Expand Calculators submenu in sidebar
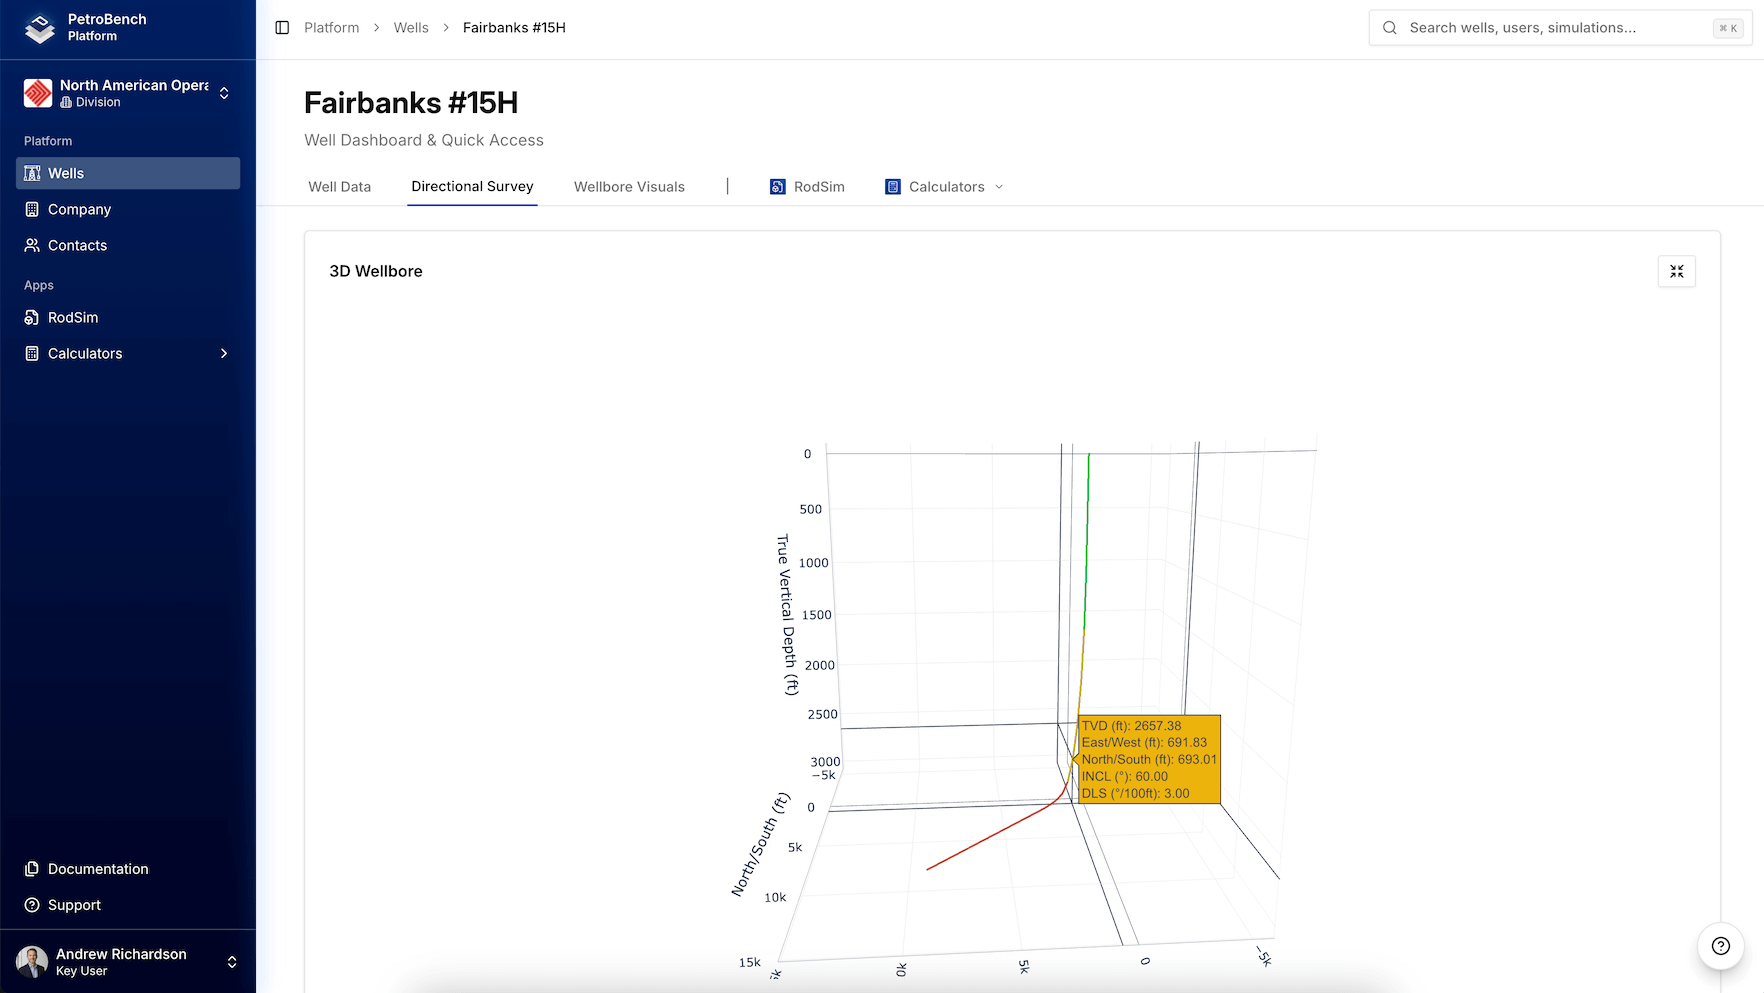This screenshot has width=1764, height=993. pos(223,353)
